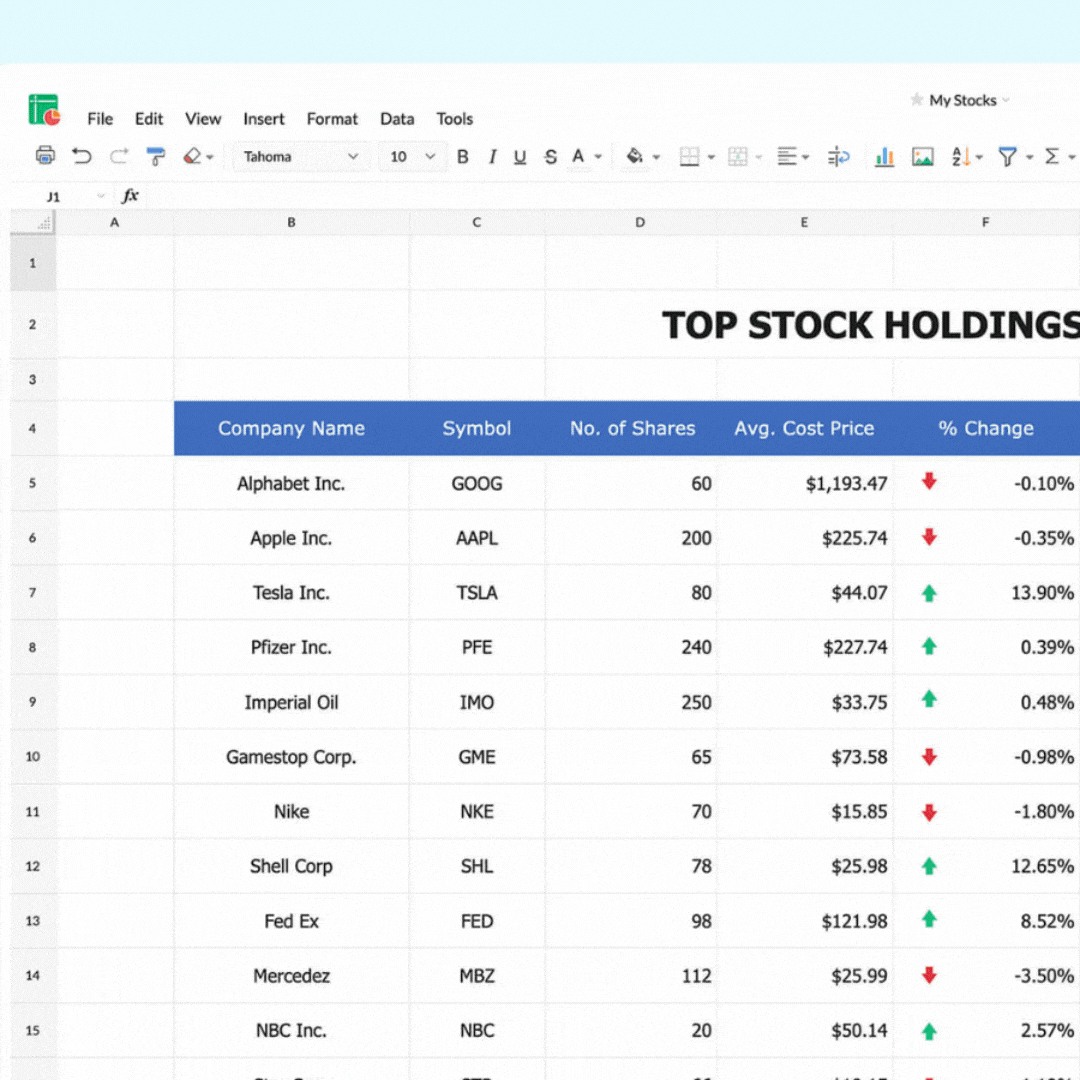1080x1080 pixels.
Task: Expand the borders dropdown arrow
Action: coord(711,158)
